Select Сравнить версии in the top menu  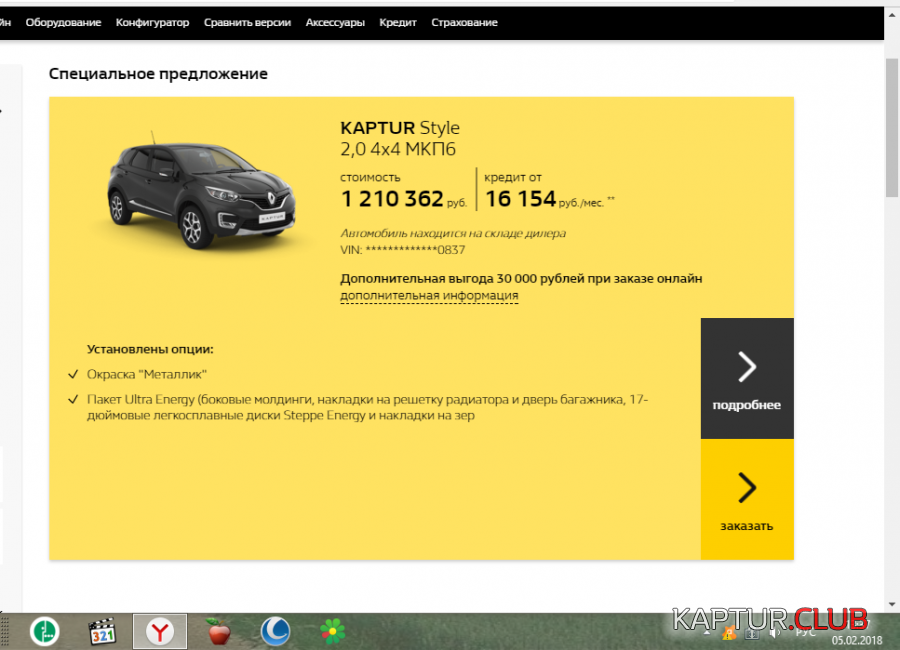pos(247,22)
